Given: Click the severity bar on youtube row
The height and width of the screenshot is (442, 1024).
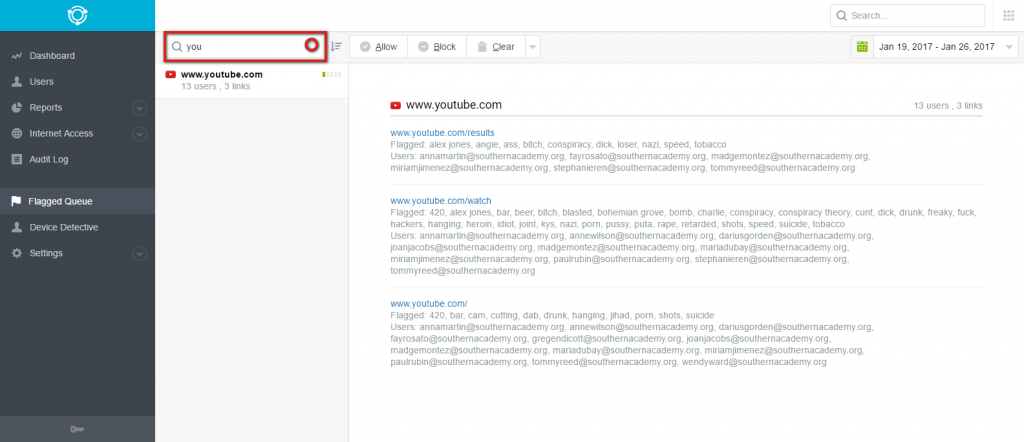Looking at the screenshot, I should (x=331, y=74).
